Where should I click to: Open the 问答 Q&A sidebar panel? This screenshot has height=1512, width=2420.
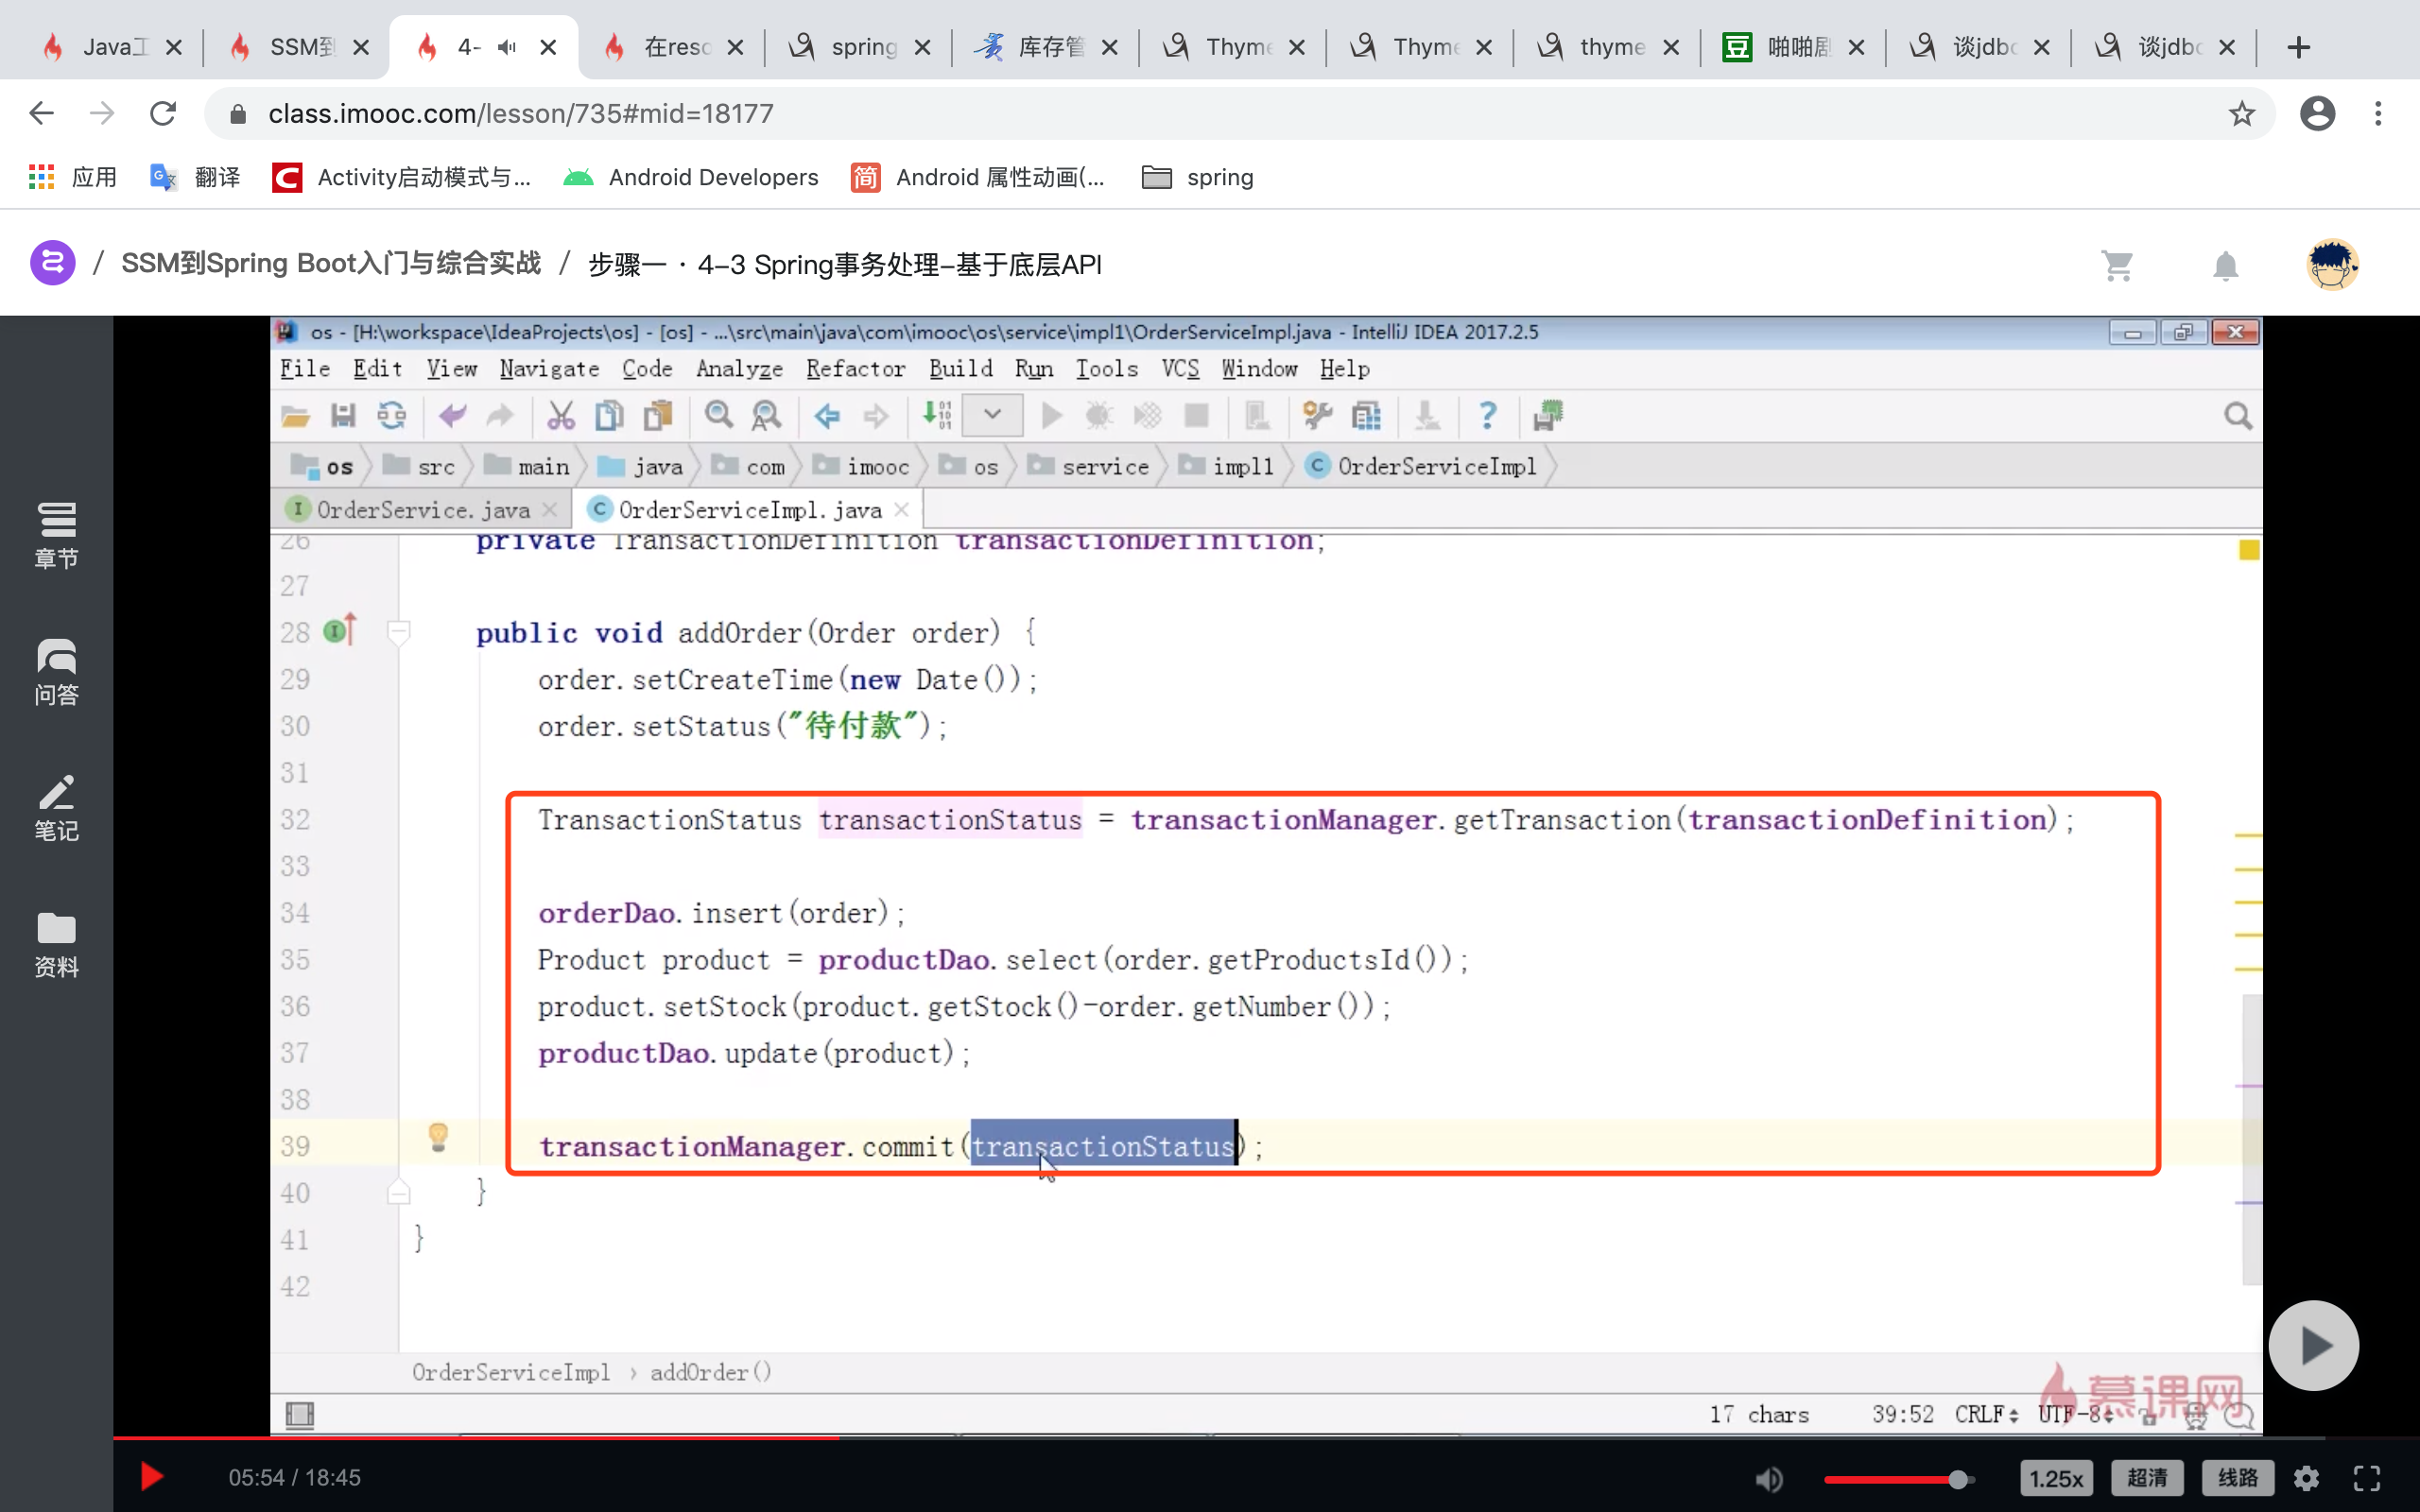coord(56,672)
